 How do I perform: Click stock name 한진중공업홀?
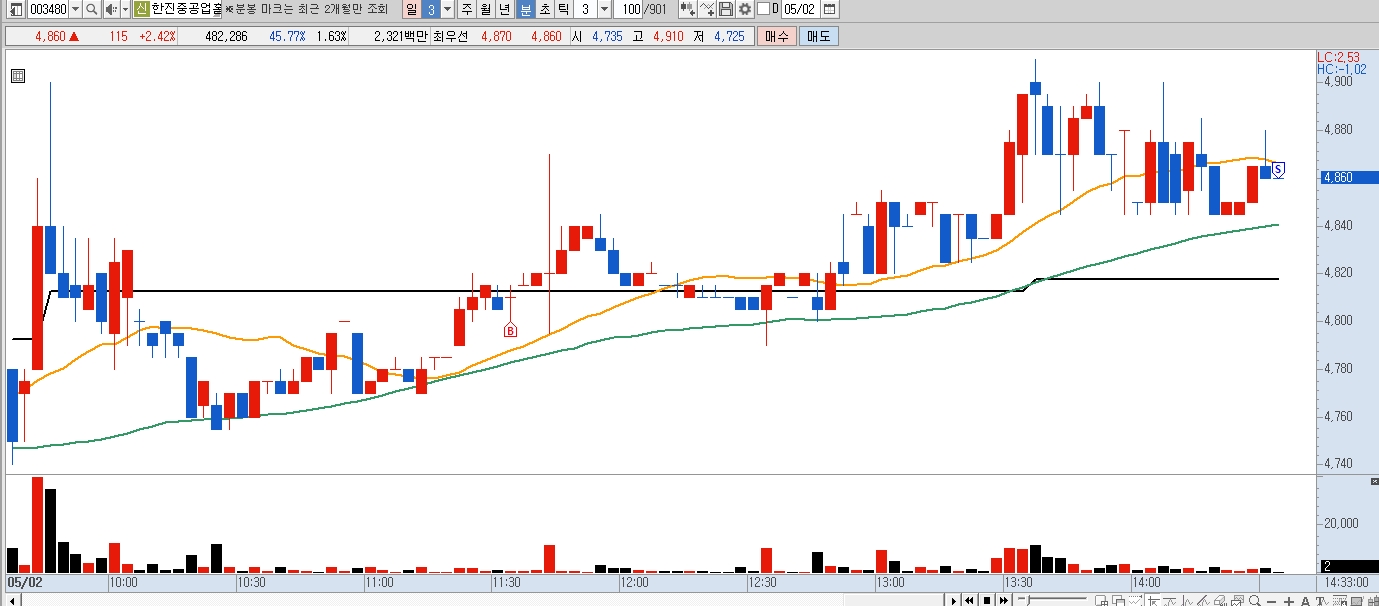(x=186, y=9)
